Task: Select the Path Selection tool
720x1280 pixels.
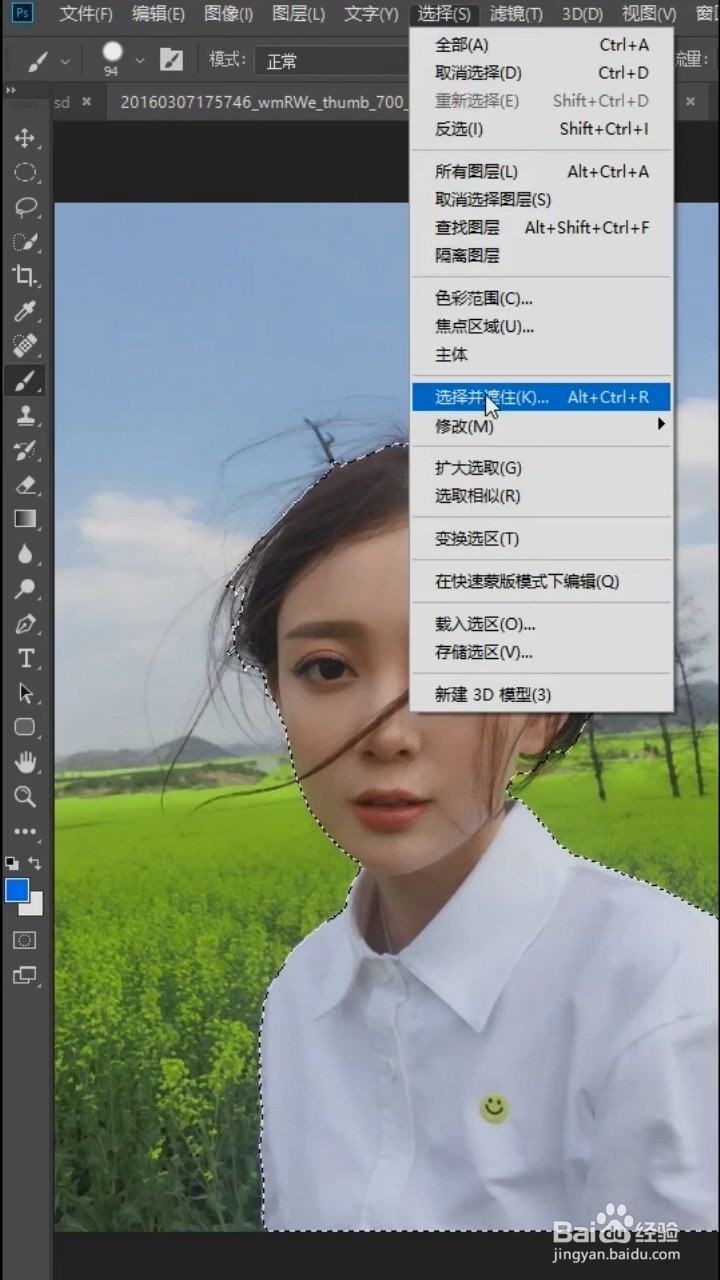Action: coord(25,692)
